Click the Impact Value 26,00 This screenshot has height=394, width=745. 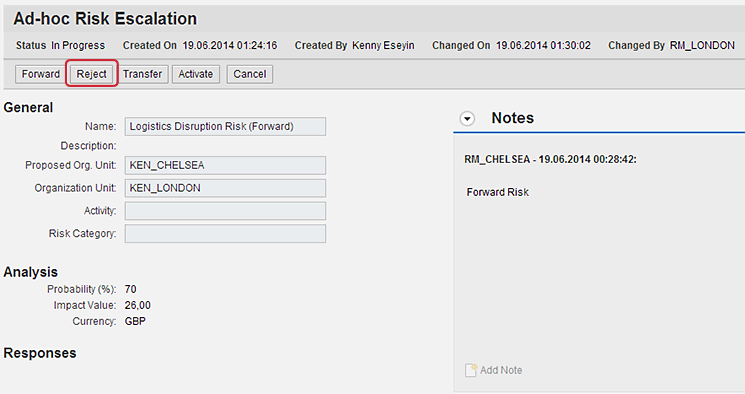tap(138, 305)
